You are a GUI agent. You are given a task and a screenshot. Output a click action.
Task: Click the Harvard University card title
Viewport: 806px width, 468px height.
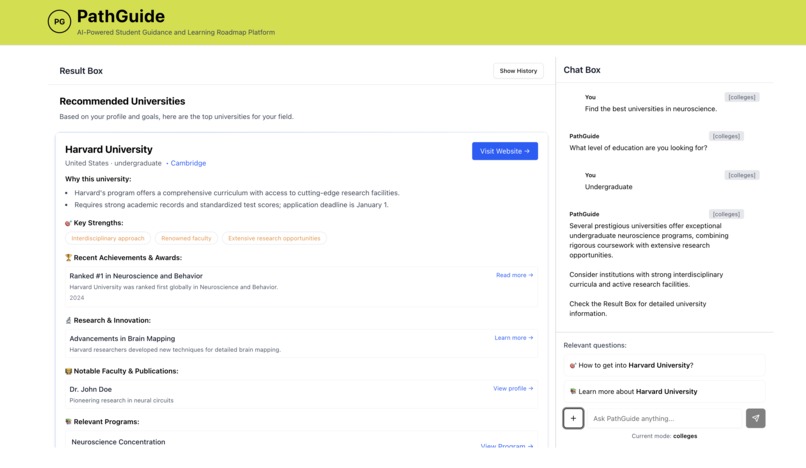(108, 150)
